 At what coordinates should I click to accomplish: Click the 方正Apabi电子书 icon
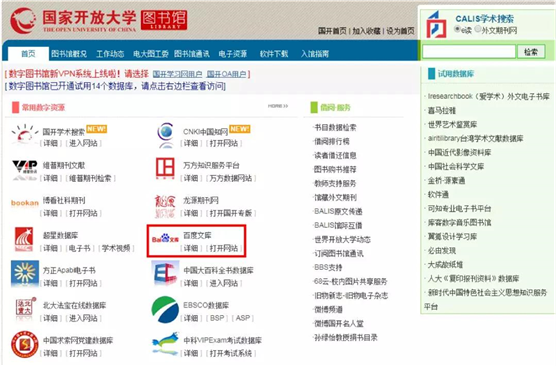(25, 273)
